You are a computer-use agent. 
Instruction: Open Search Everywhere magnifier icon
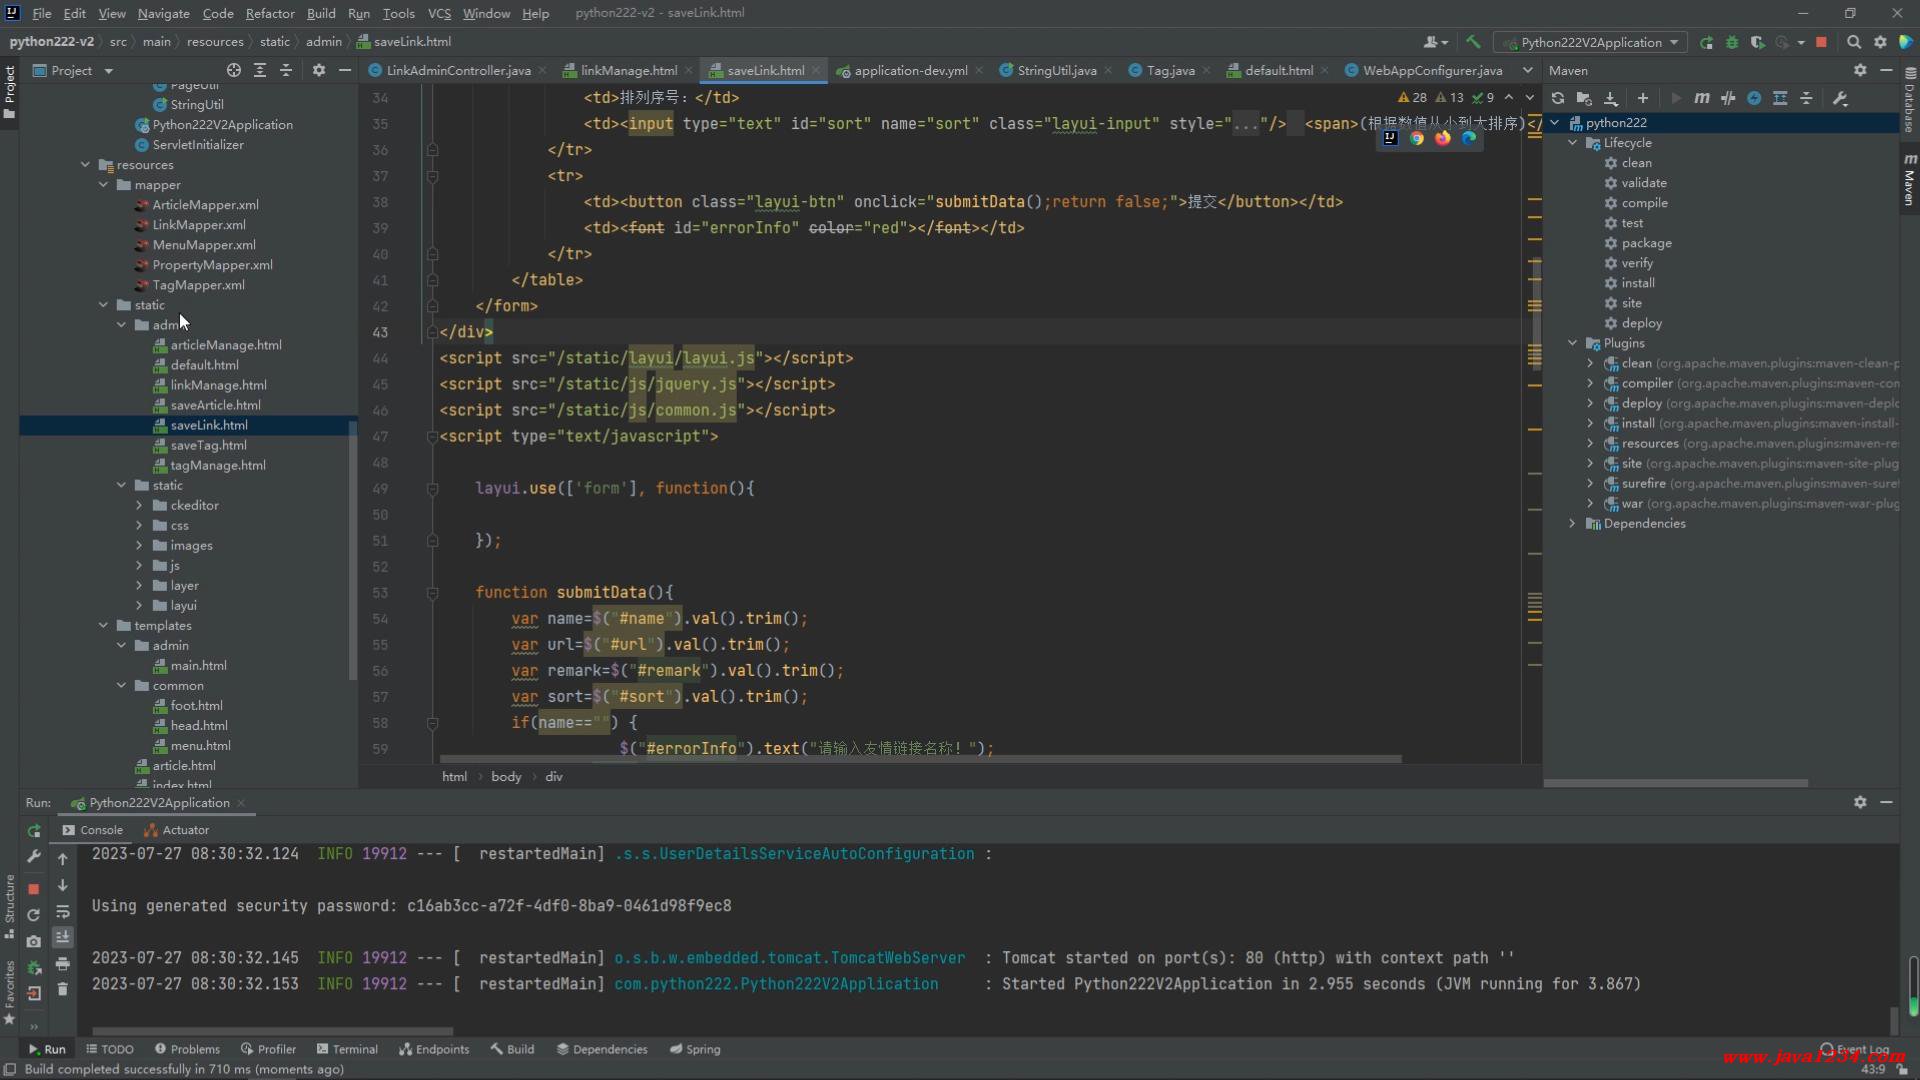click(x=1854, y=42)
